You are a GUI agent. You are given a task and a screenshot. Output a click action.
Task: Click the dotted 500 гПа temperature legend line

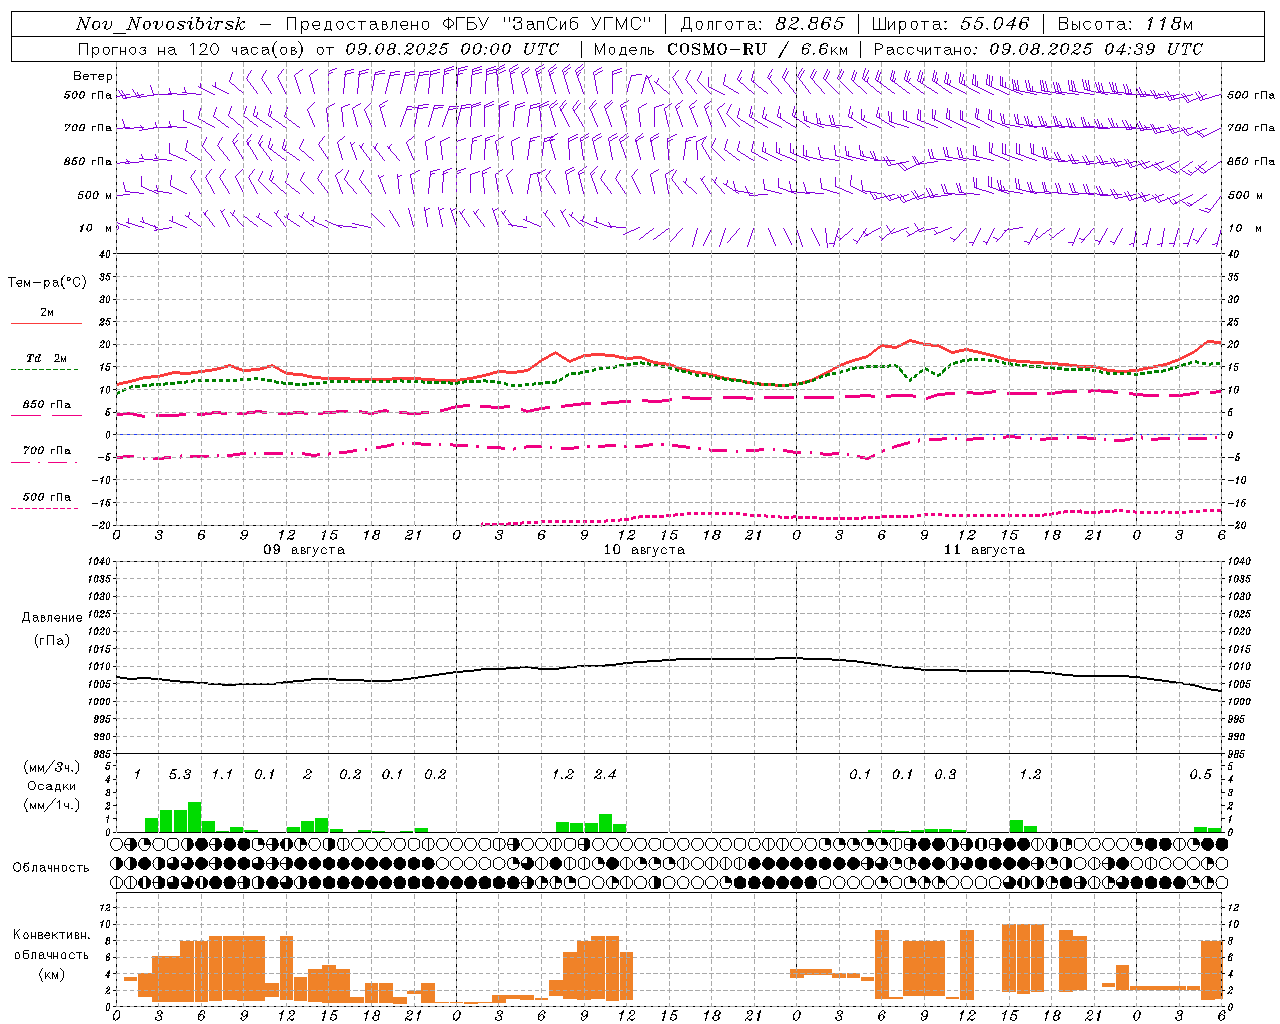(x=45, y=508)
